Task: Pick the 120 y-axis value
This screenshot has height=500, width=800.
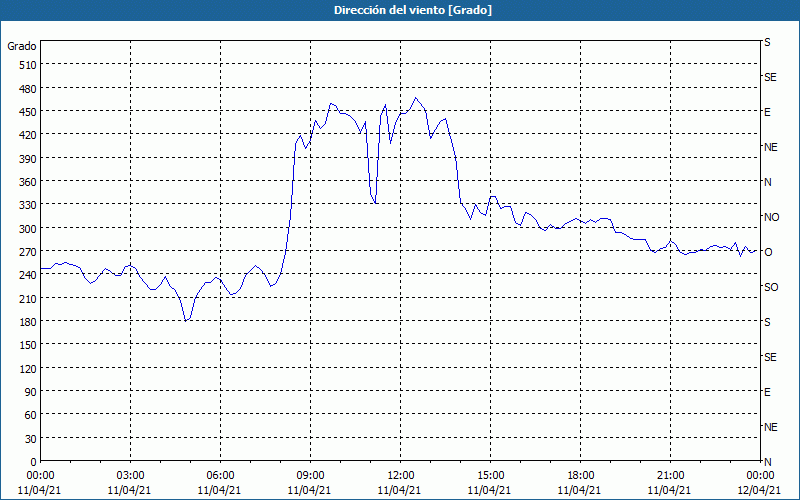Action: pos(29,368)
